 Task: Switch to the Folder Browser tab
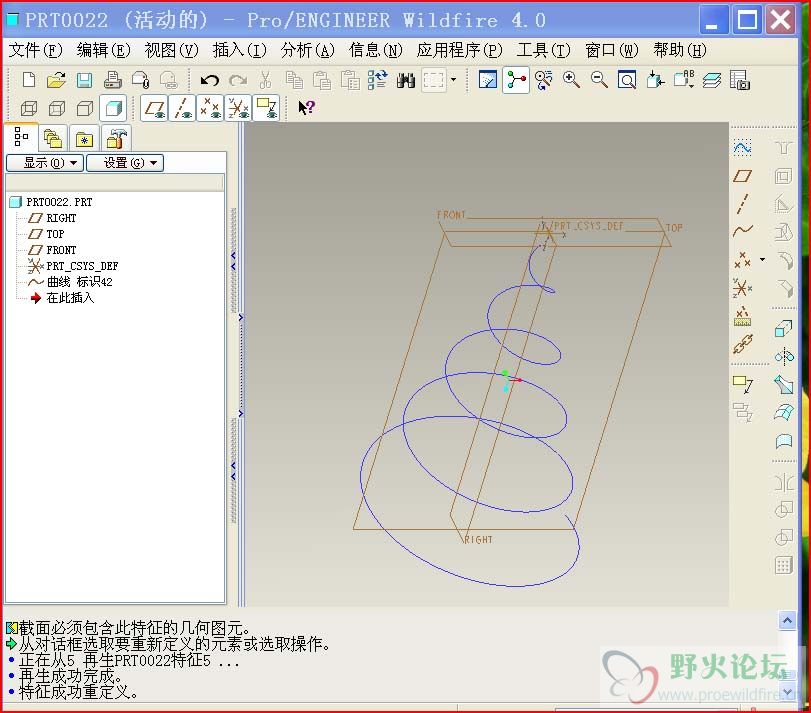(53, 139)
